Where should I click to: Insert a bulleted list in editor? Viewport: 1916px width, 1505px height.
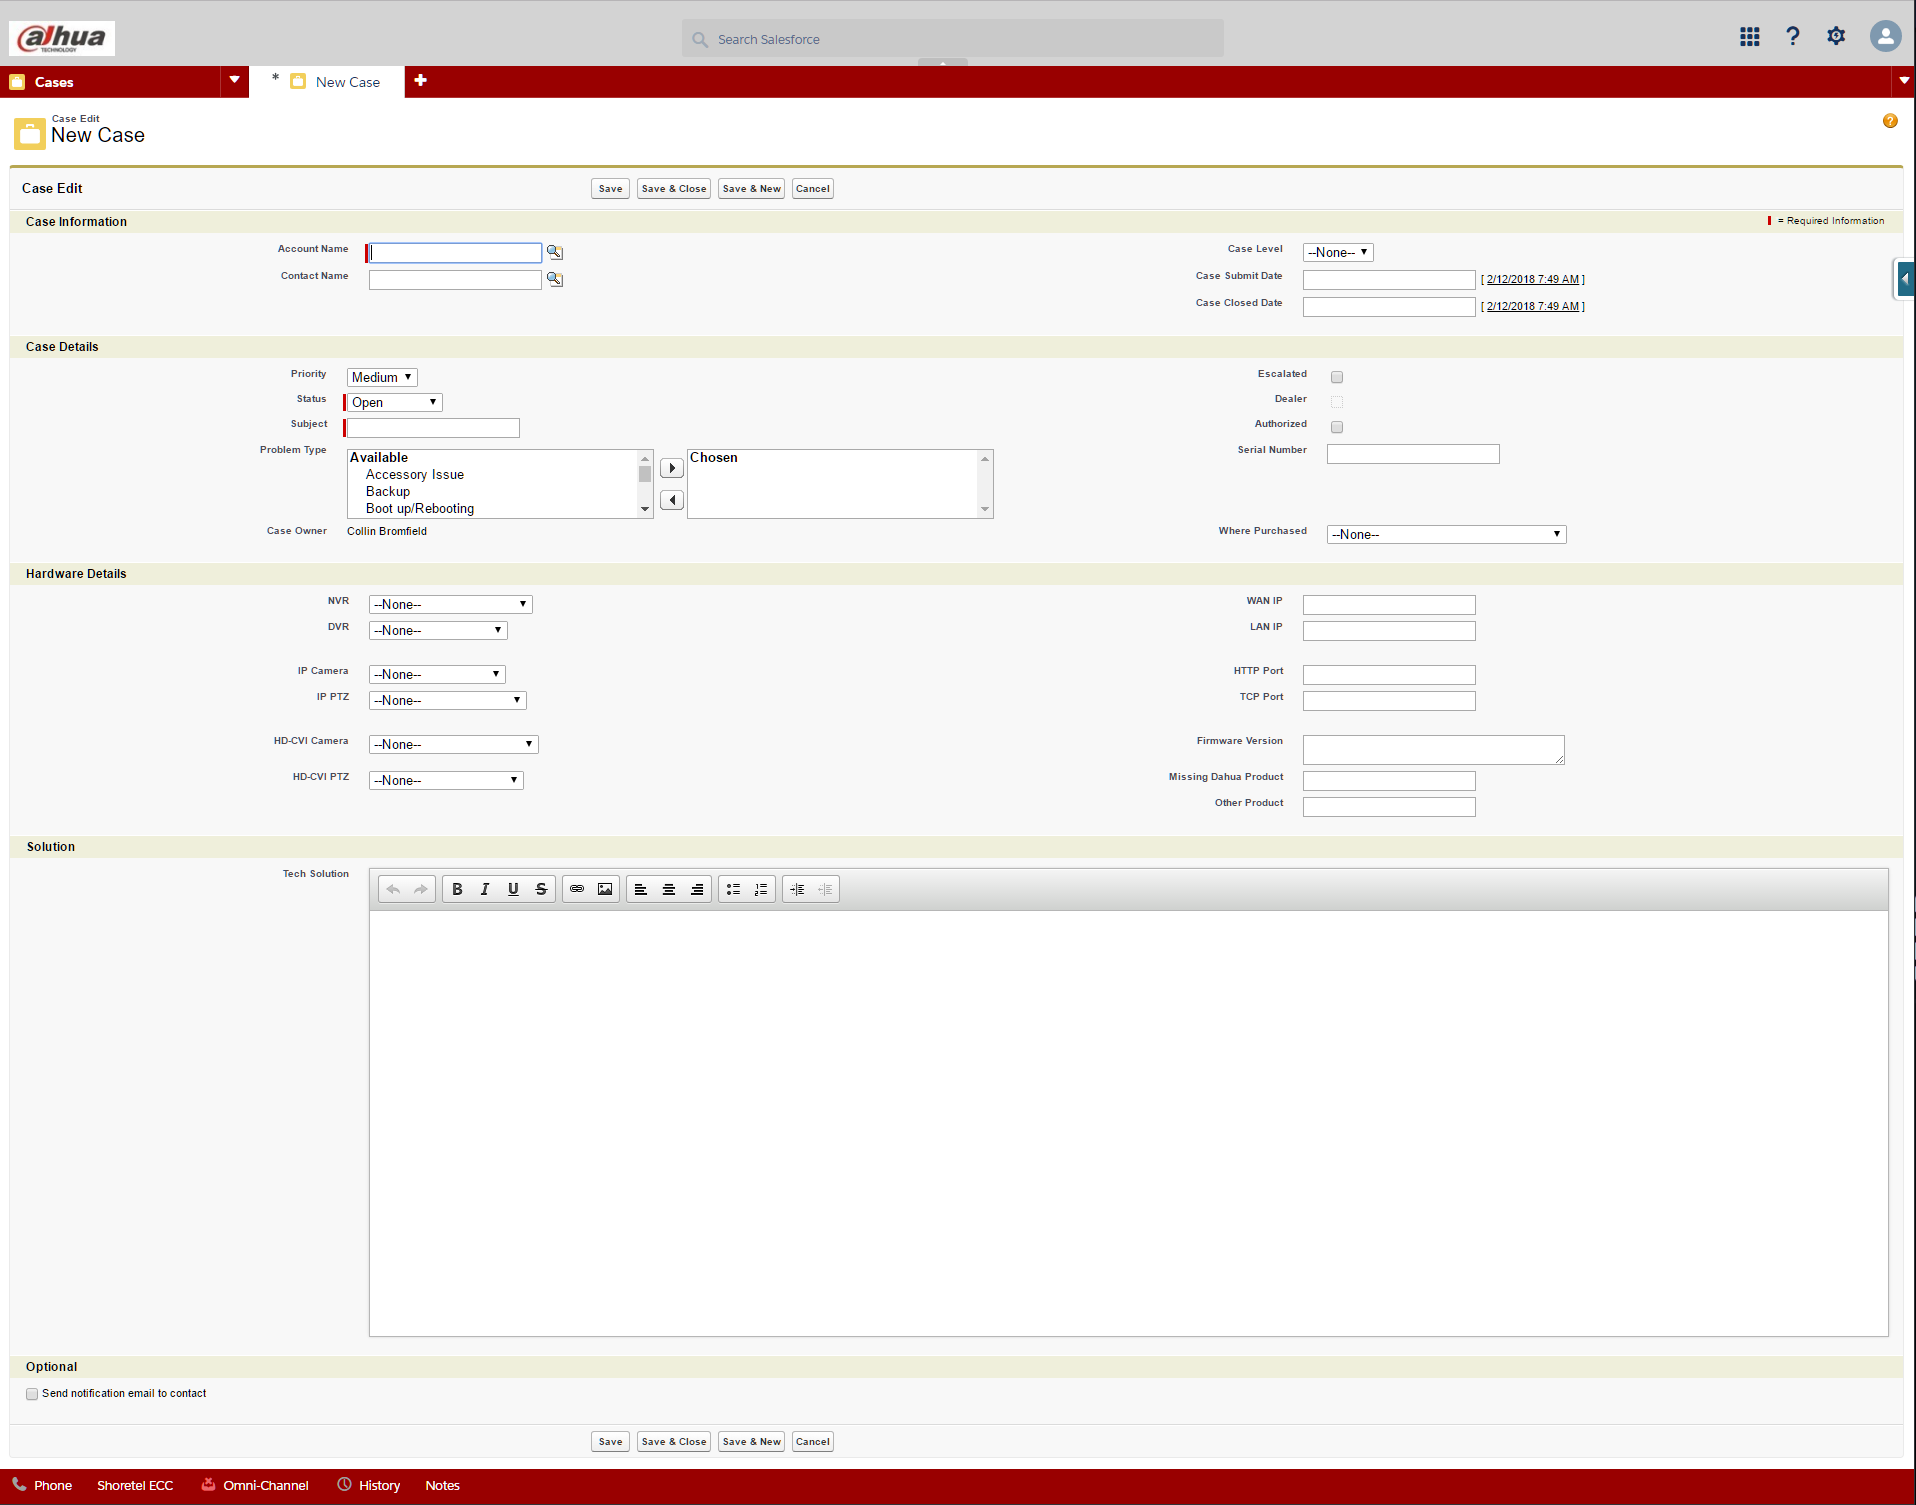[733, 889]
